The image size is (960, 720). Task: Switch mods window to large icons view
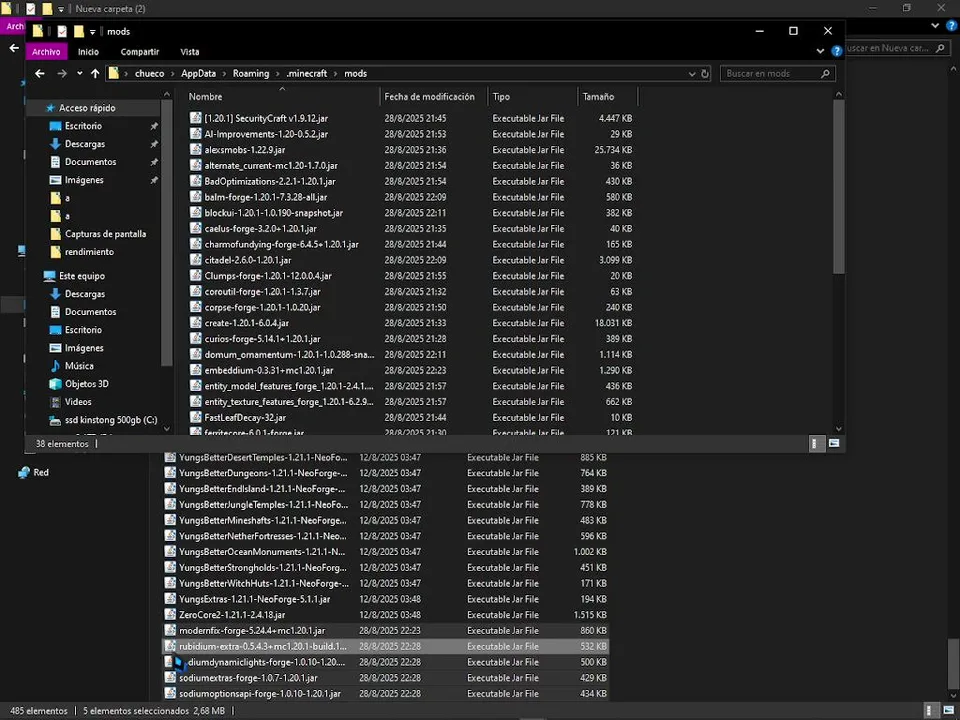(x=833, y=444)
